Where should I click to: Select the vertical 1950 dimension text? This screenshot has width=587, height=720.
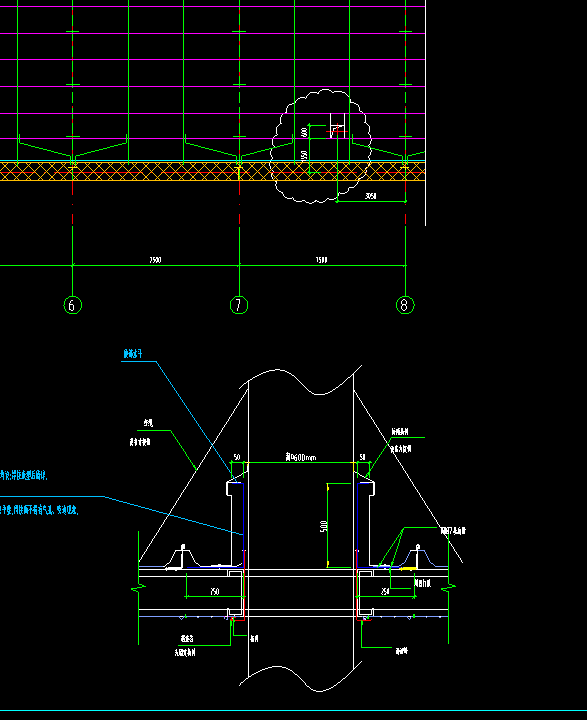point(304,156)
